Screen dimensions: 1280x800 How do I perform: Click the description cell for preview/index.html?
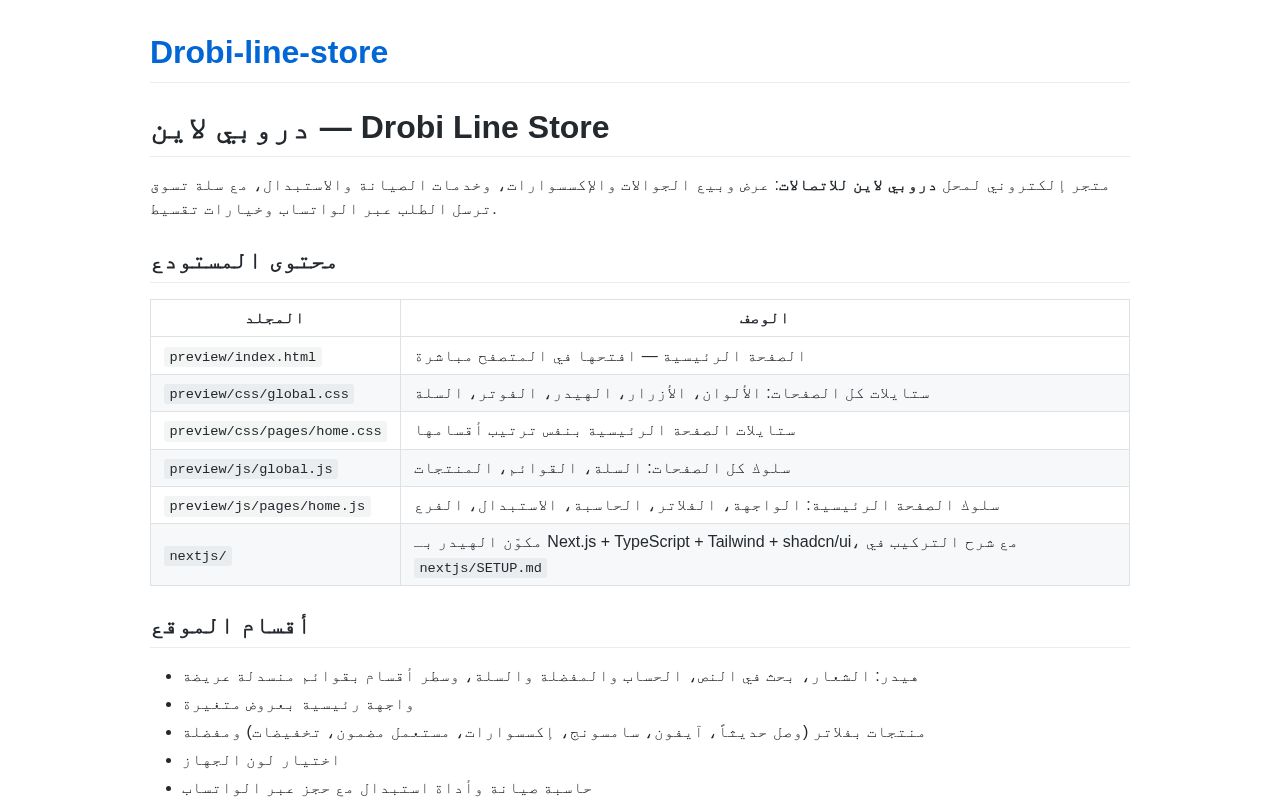(765, 356)
